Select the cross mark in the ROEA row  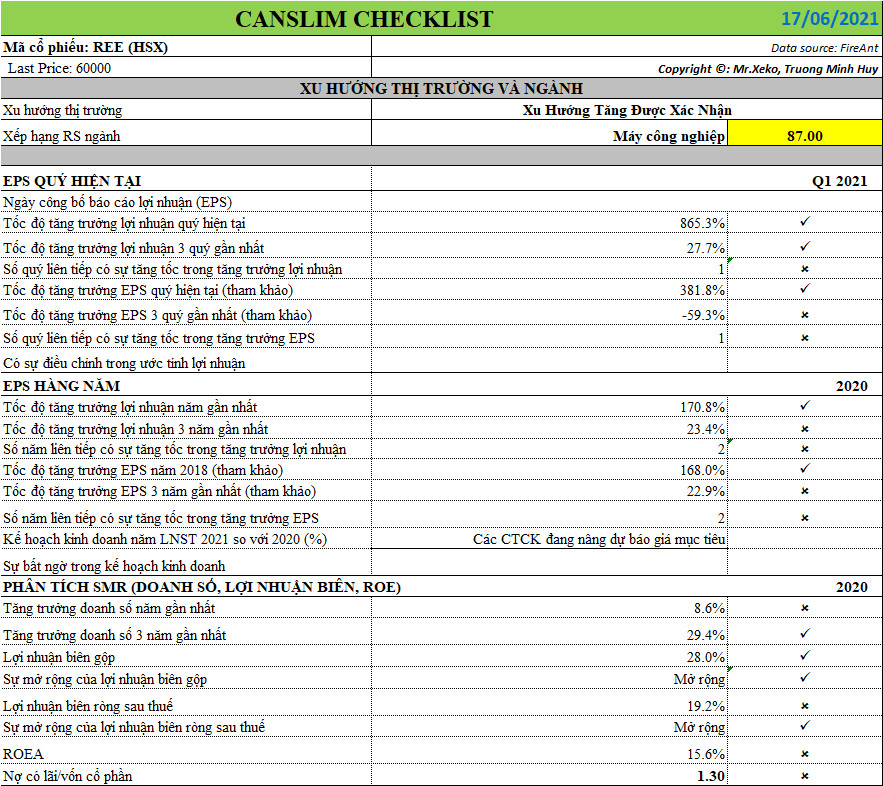pos(805,754)
